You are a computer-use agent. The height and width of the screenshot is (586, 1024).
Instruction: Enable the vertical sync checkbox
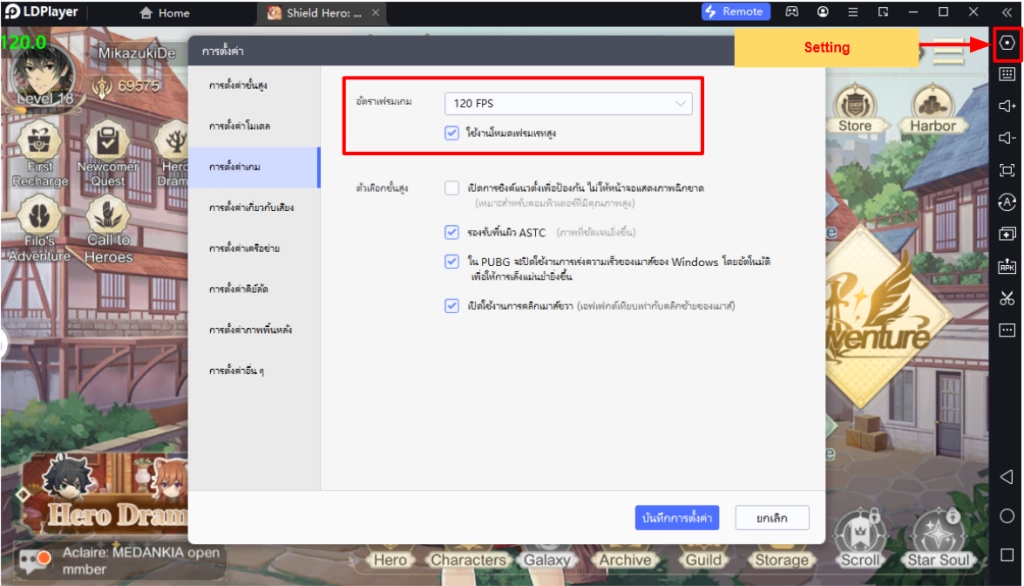(452, 188)
